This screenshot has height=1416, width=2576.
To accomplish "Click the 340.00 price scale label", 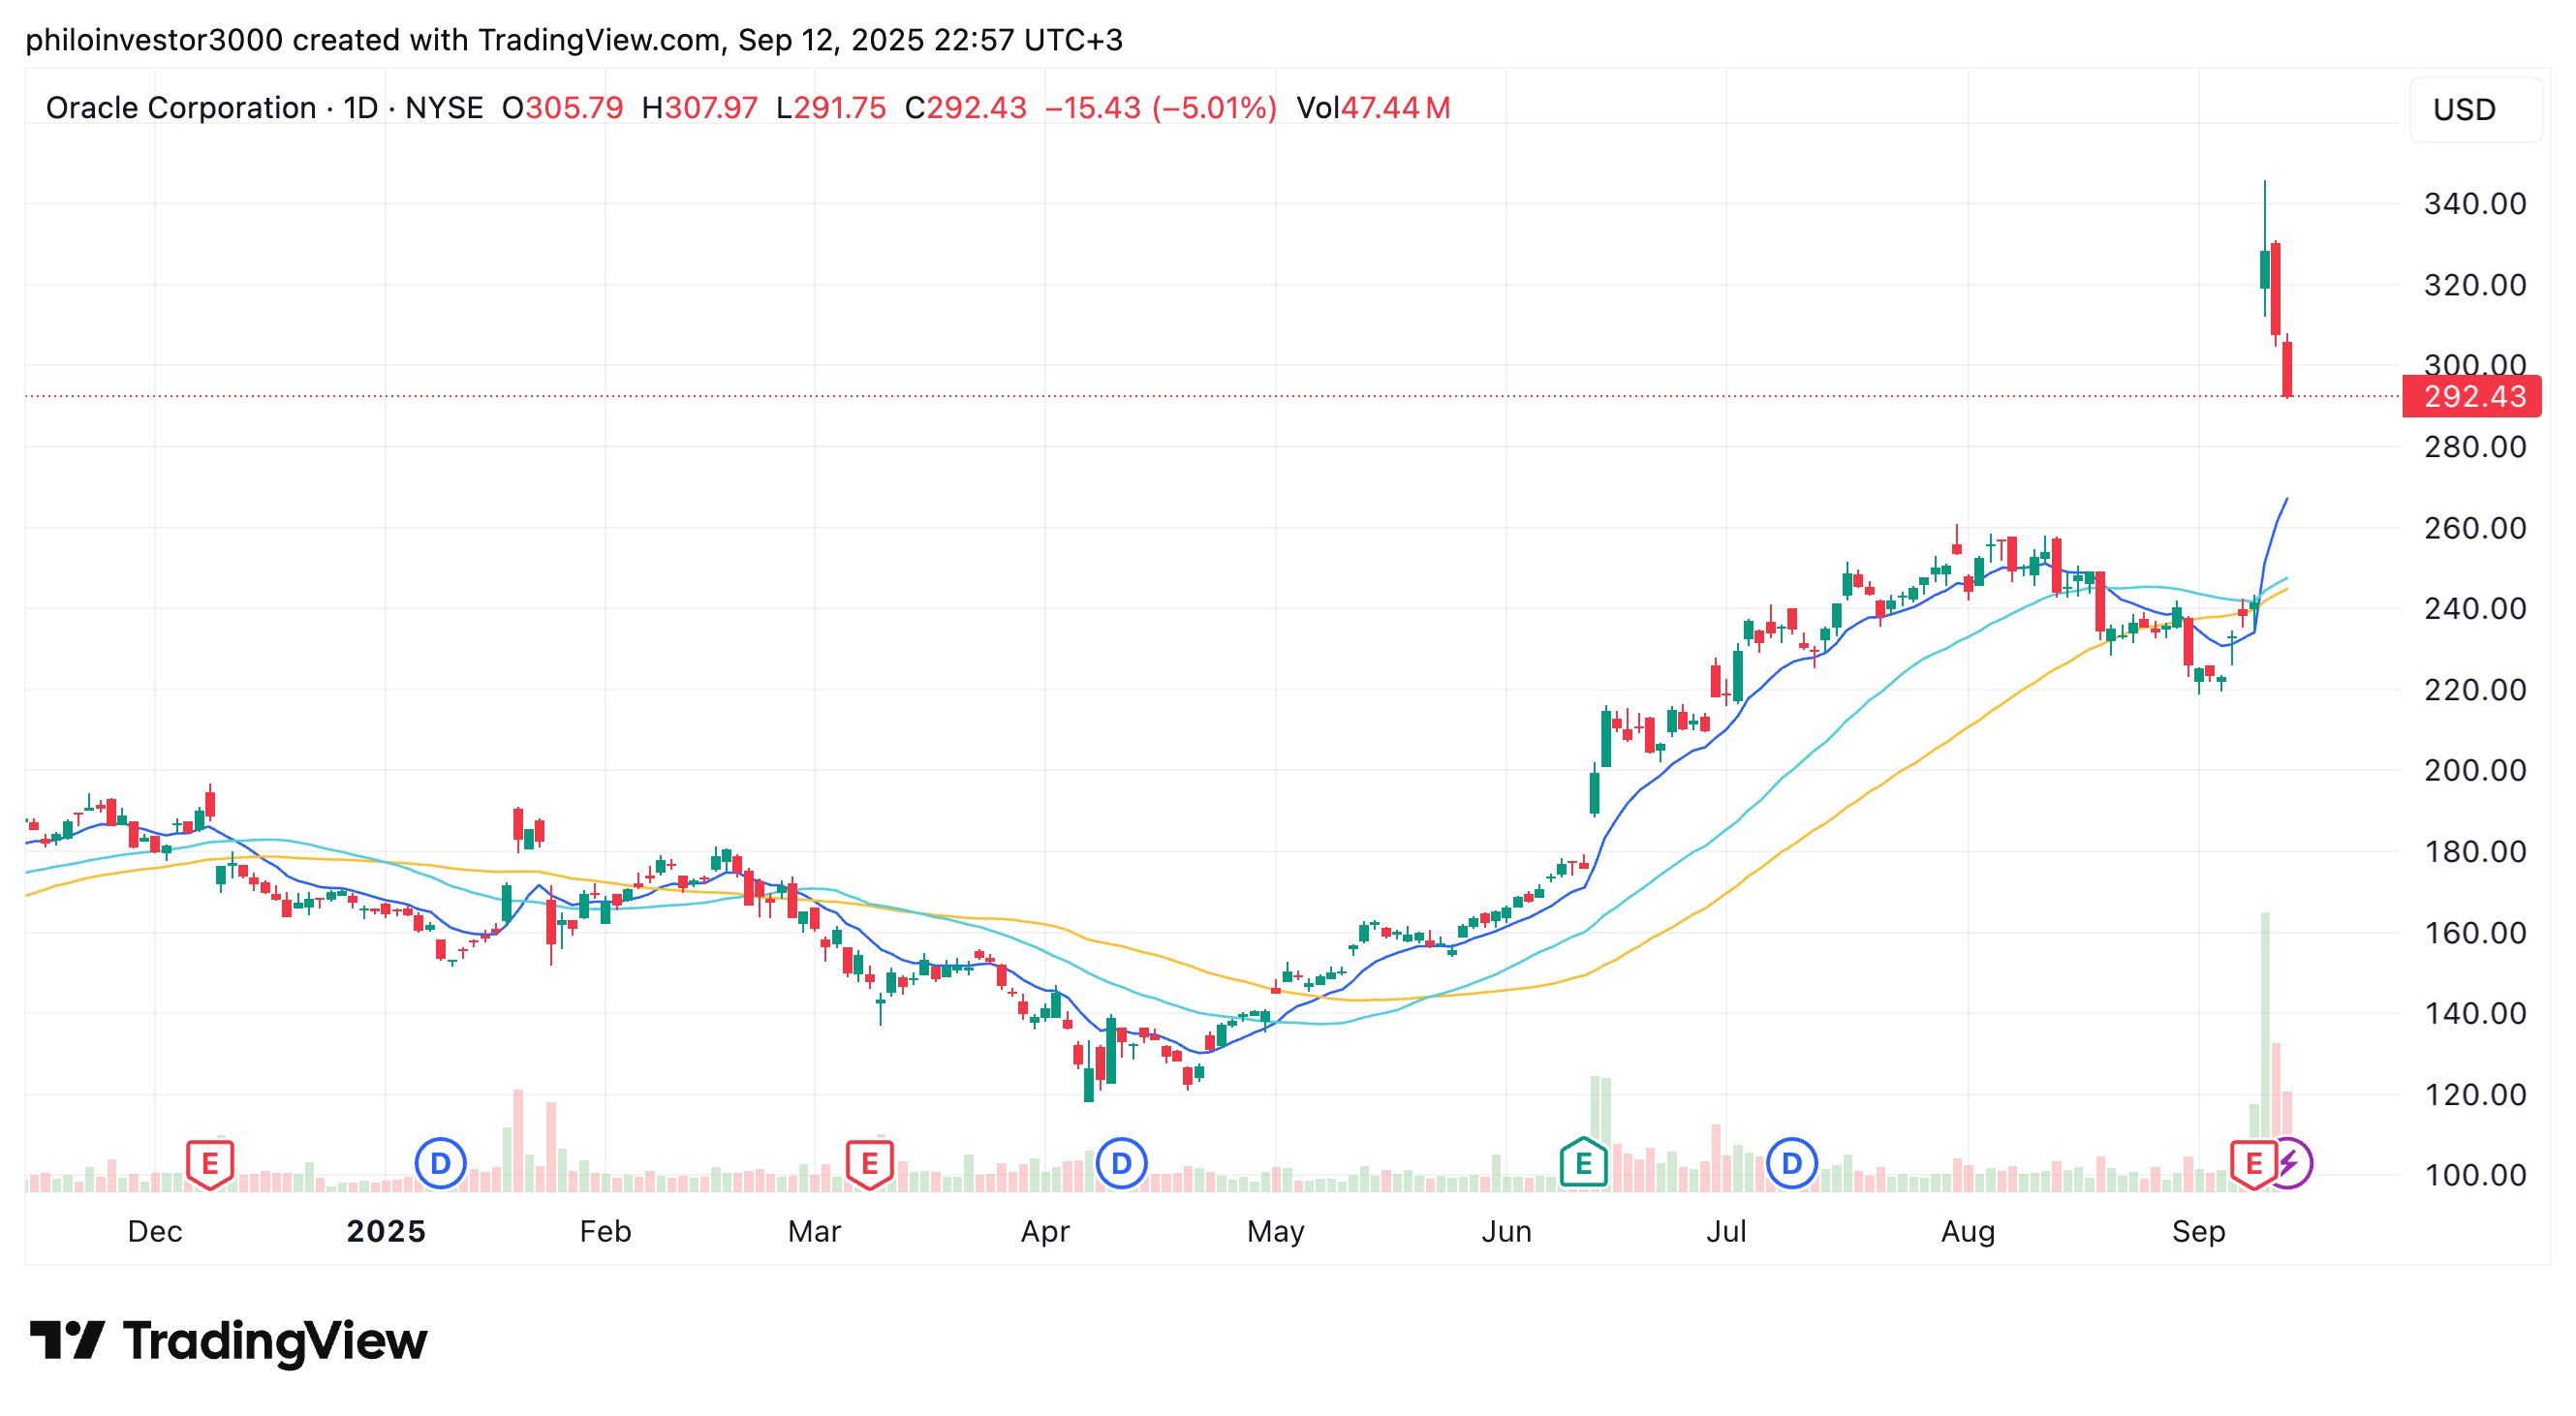I will (x=2474, y=204).
